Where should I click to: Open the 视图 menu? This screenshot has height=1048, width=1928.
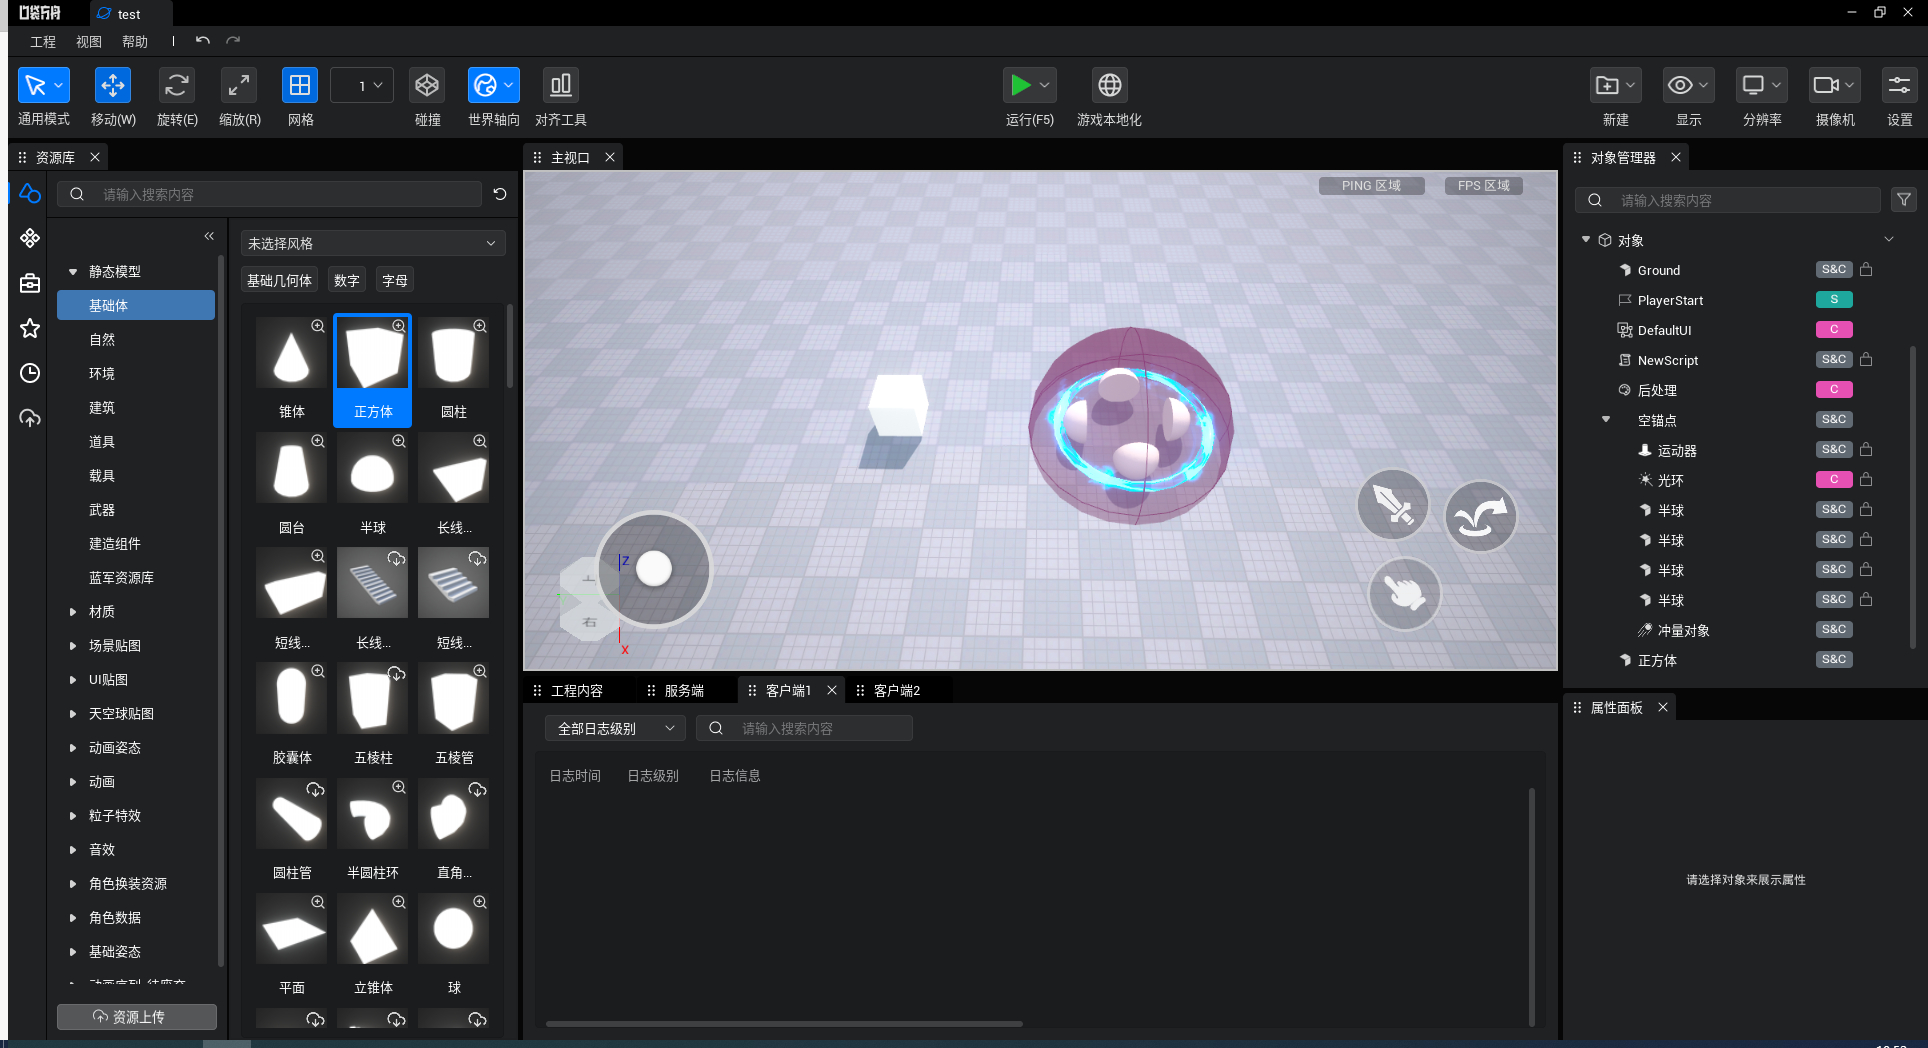point(89,42)
